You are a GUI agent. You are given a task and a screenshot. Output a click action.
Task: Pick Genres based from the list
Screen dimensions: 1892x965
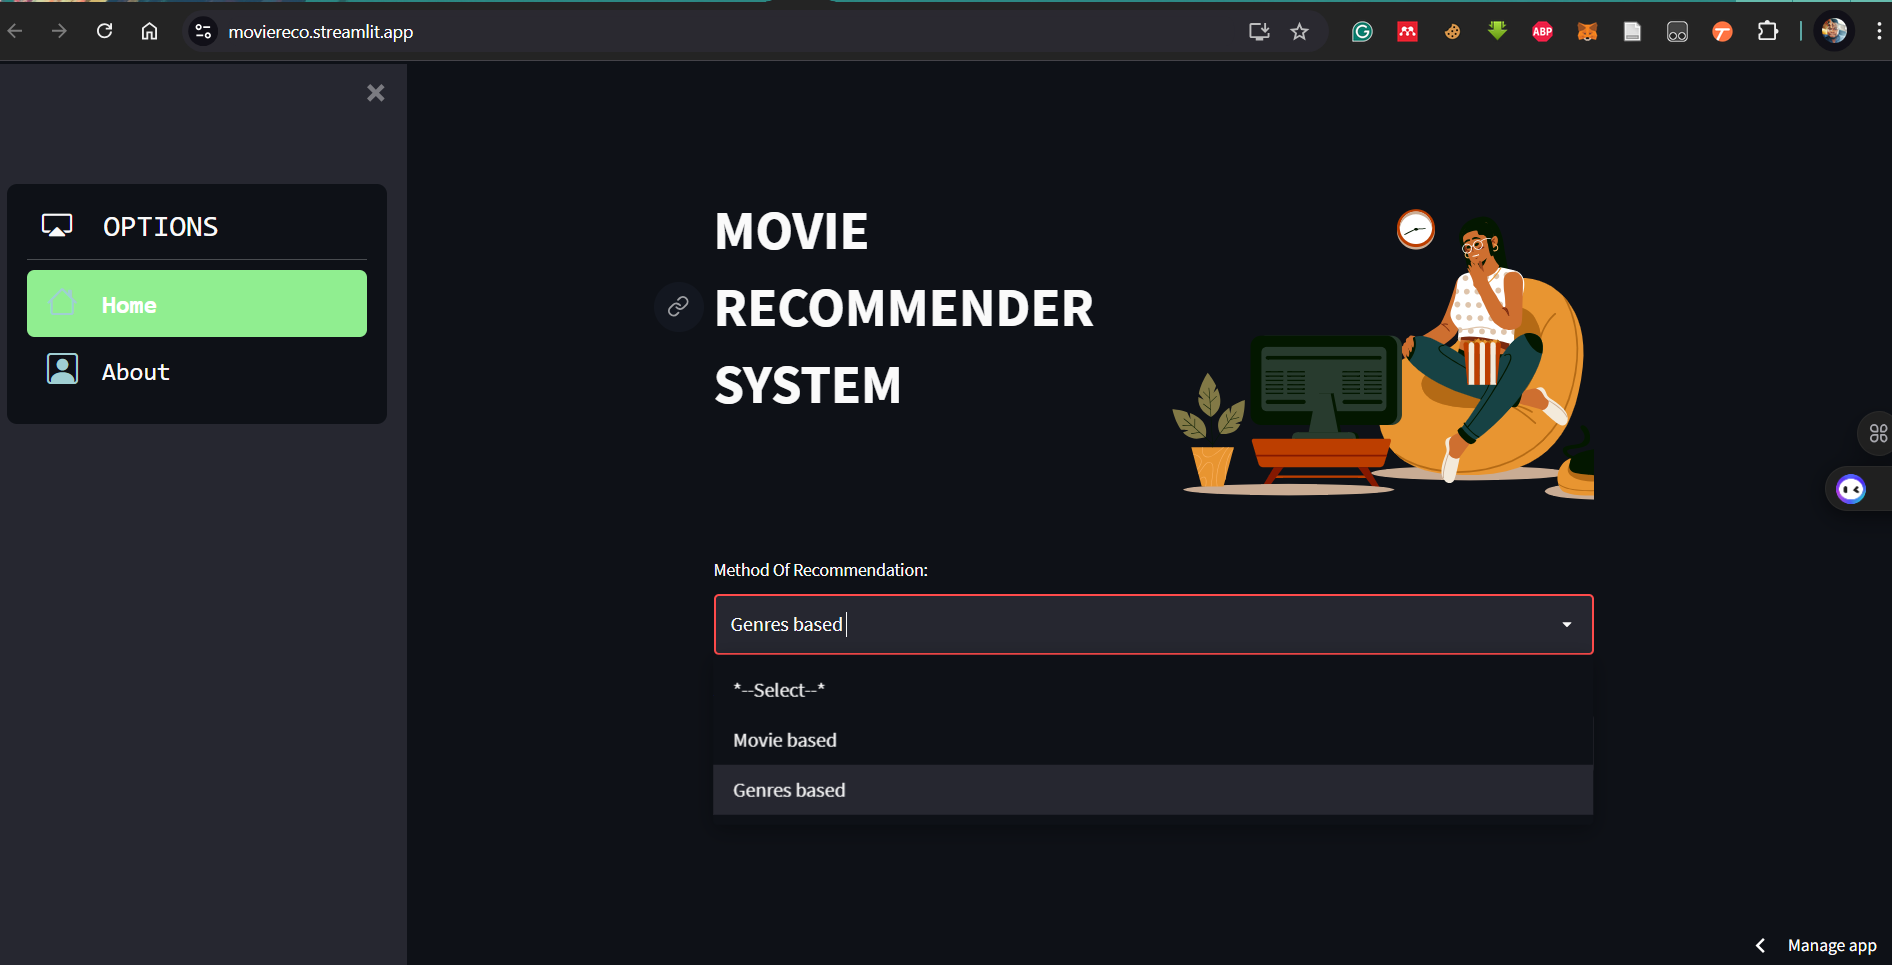click(x=789, y=790)
